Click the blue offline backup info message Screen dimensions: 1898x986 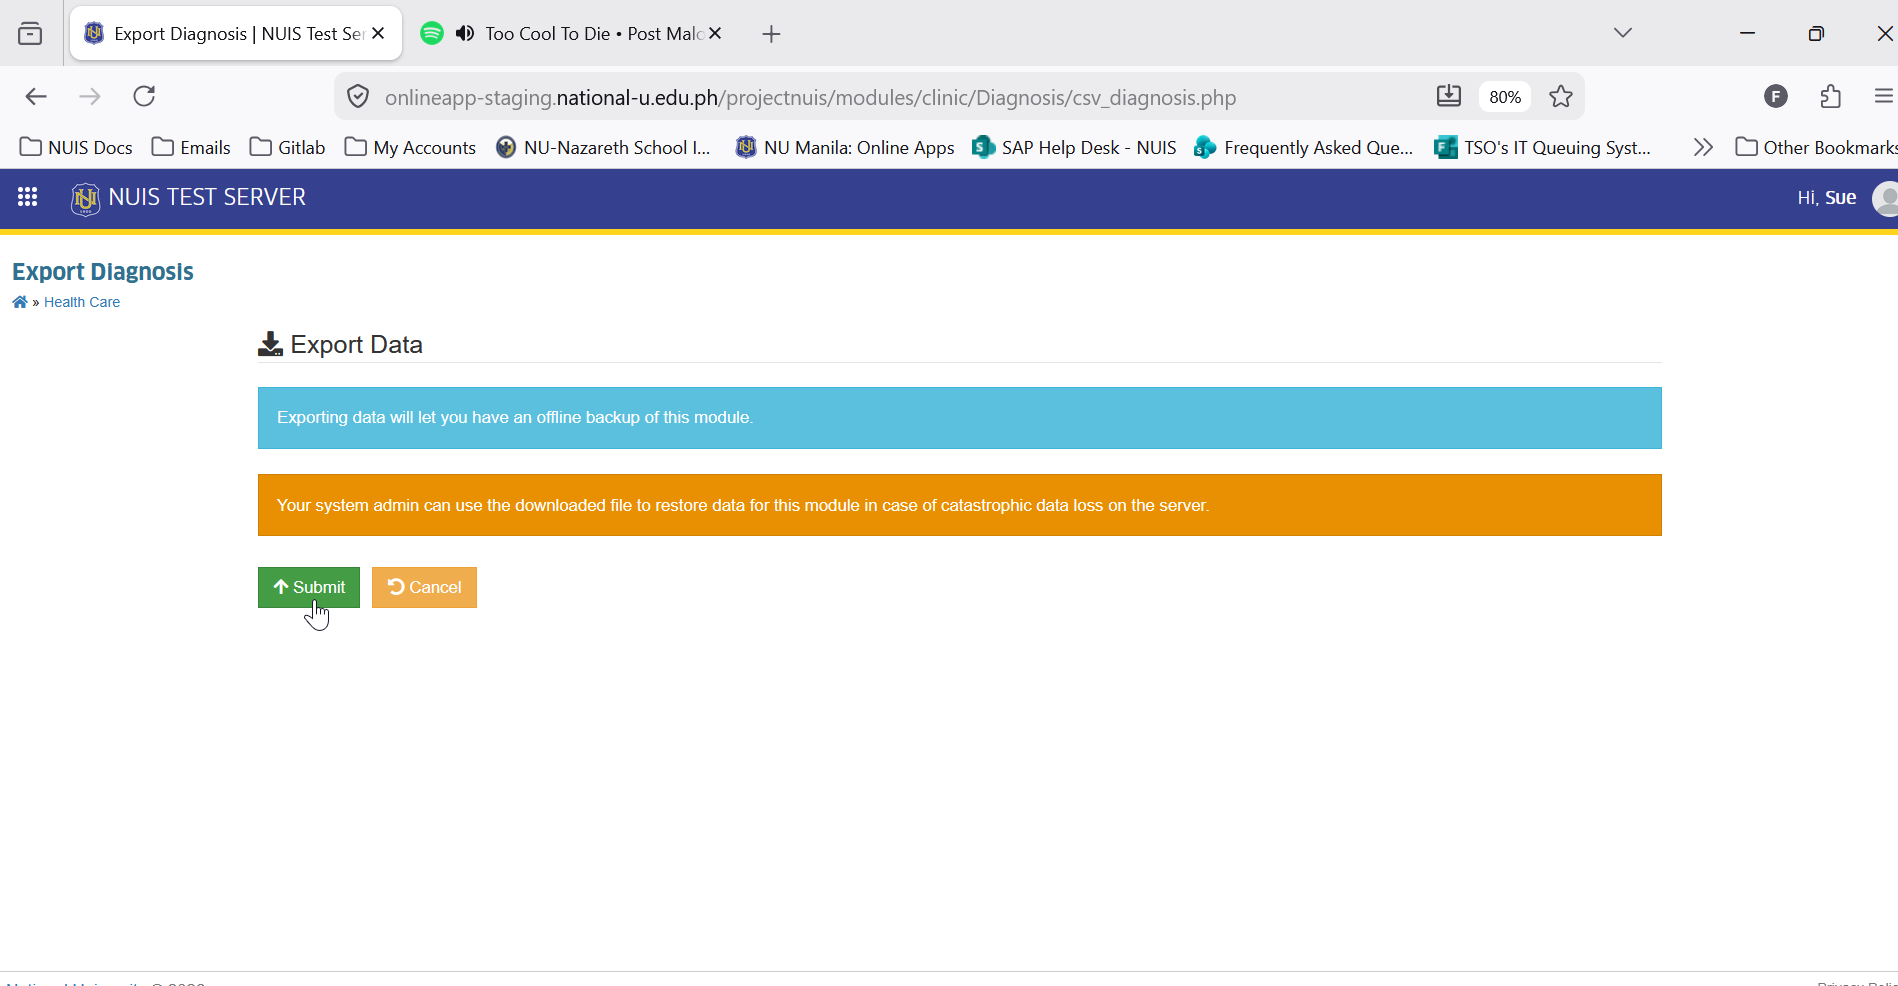(x=960, y=418)
